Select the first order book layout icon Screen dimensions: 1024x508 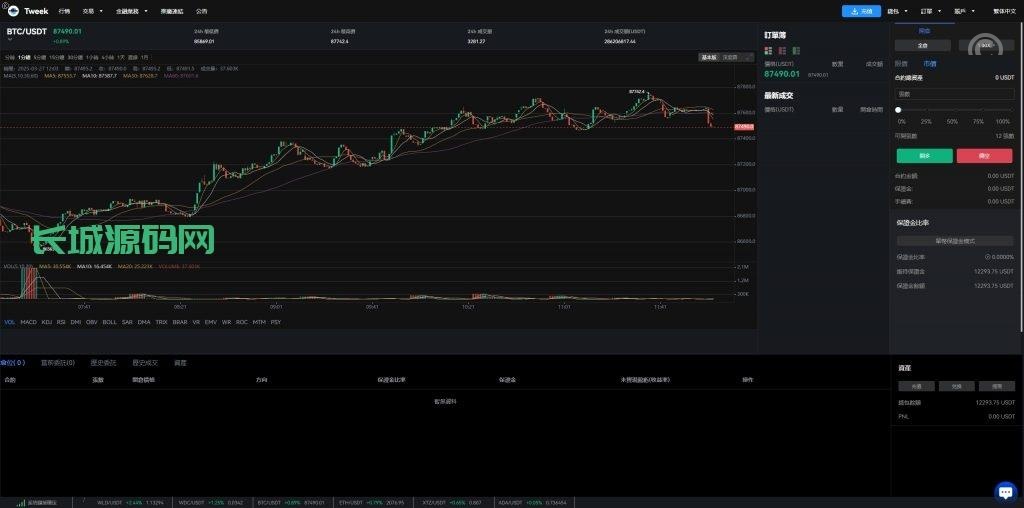[x=768, y=49]
